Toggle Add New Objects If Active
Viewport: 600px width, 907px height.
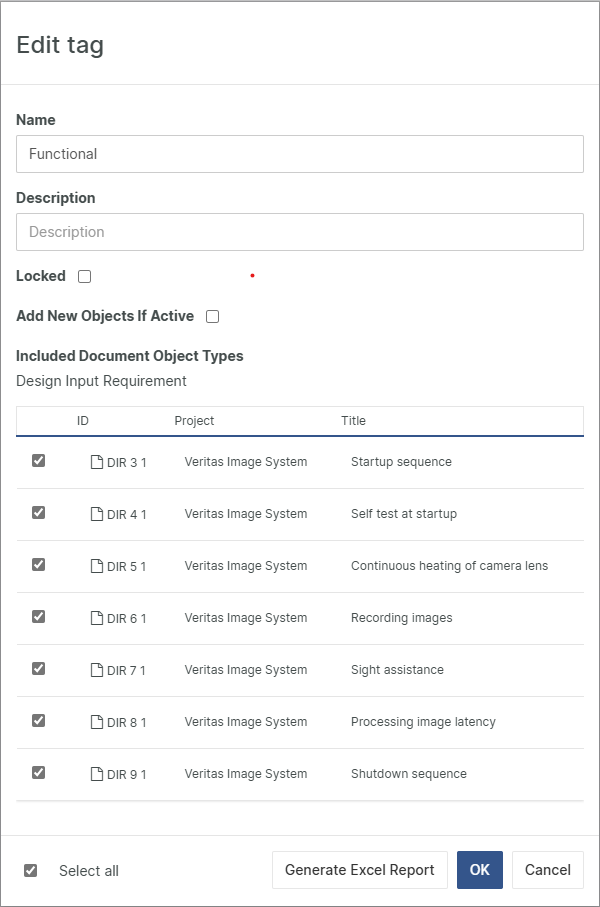coord(212,317)
